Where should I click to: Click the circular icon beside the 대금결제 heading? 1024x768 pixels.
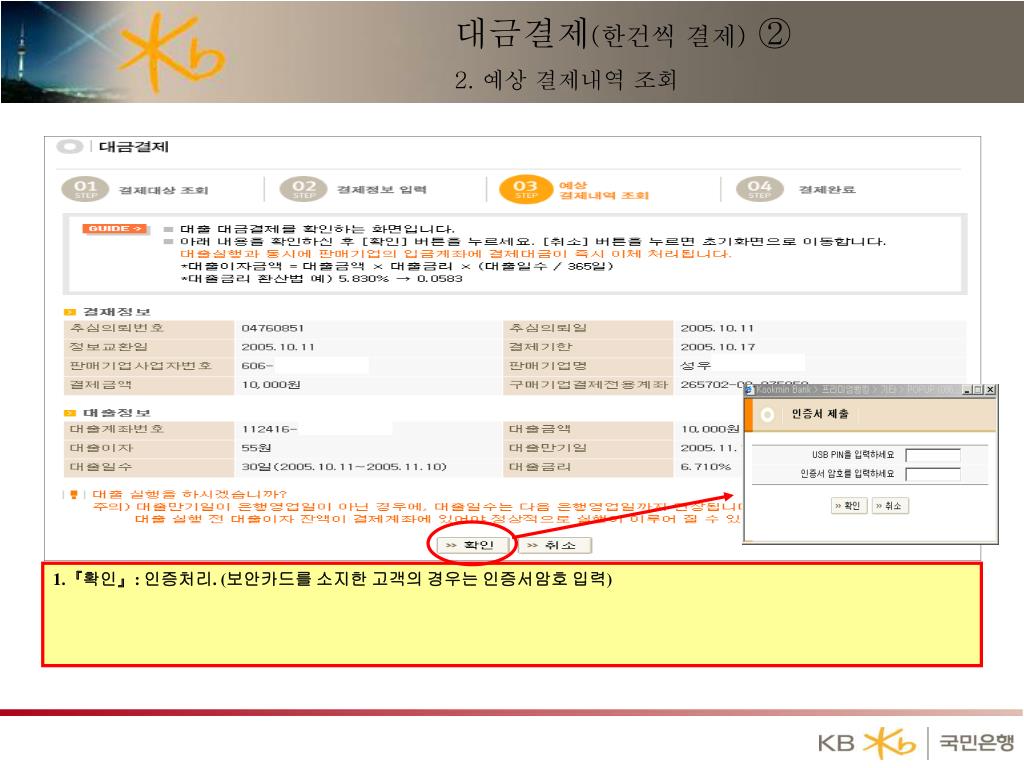click(x=70, y=146)
